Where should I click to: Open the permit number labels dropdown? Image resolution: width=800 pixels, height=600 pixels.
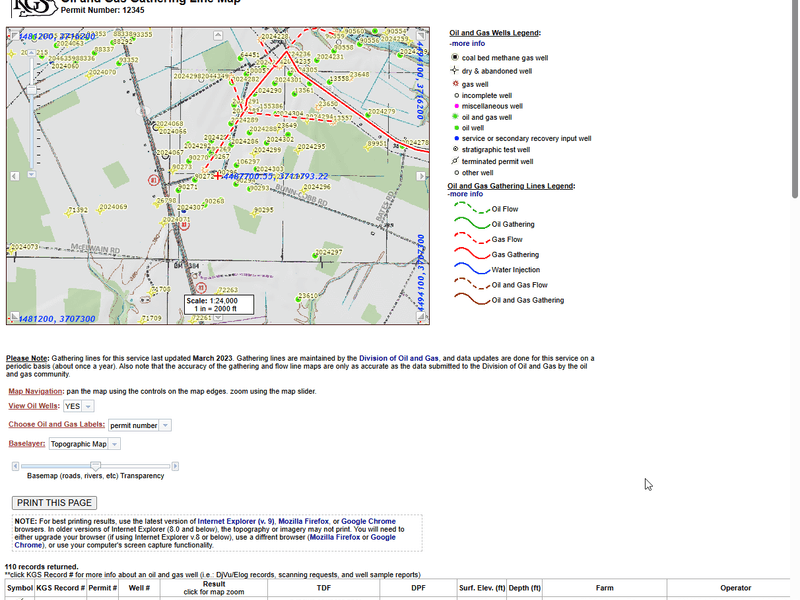click(x=140, y=425)
